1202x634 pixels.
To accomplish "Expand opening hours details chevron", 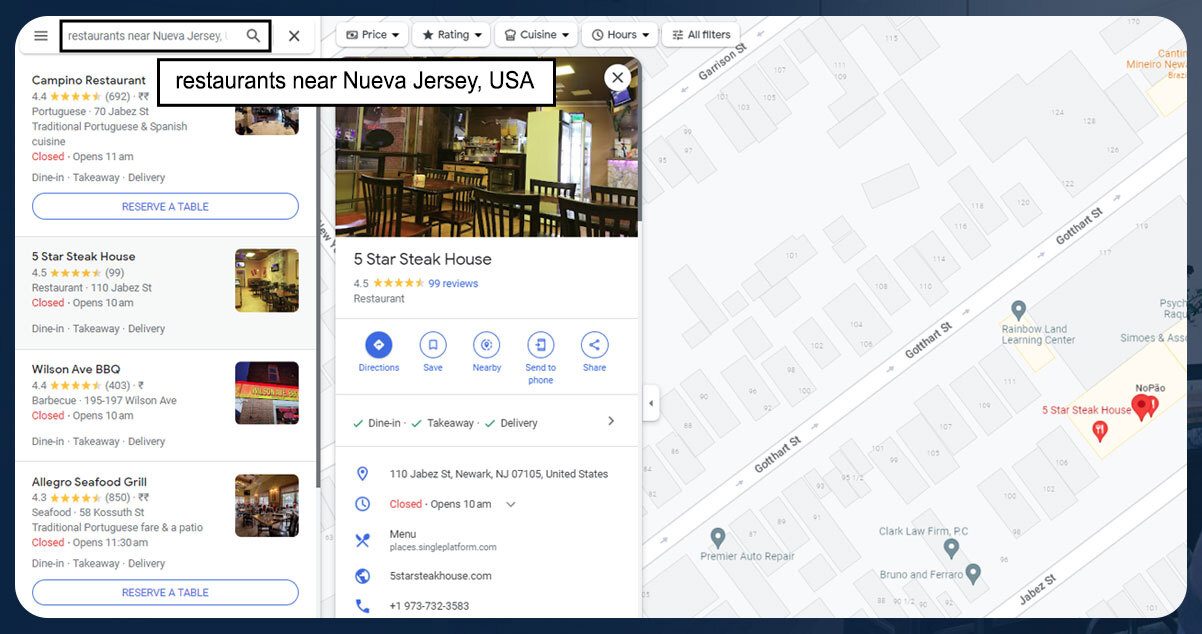I will [x=511, y=505].
